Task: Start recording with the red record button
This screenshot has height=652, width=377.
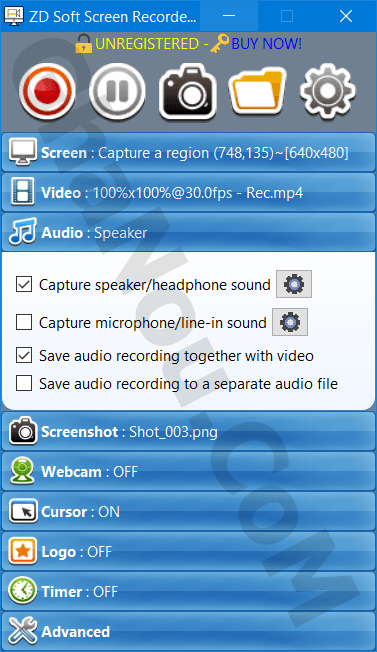Action: coord(47,91)
